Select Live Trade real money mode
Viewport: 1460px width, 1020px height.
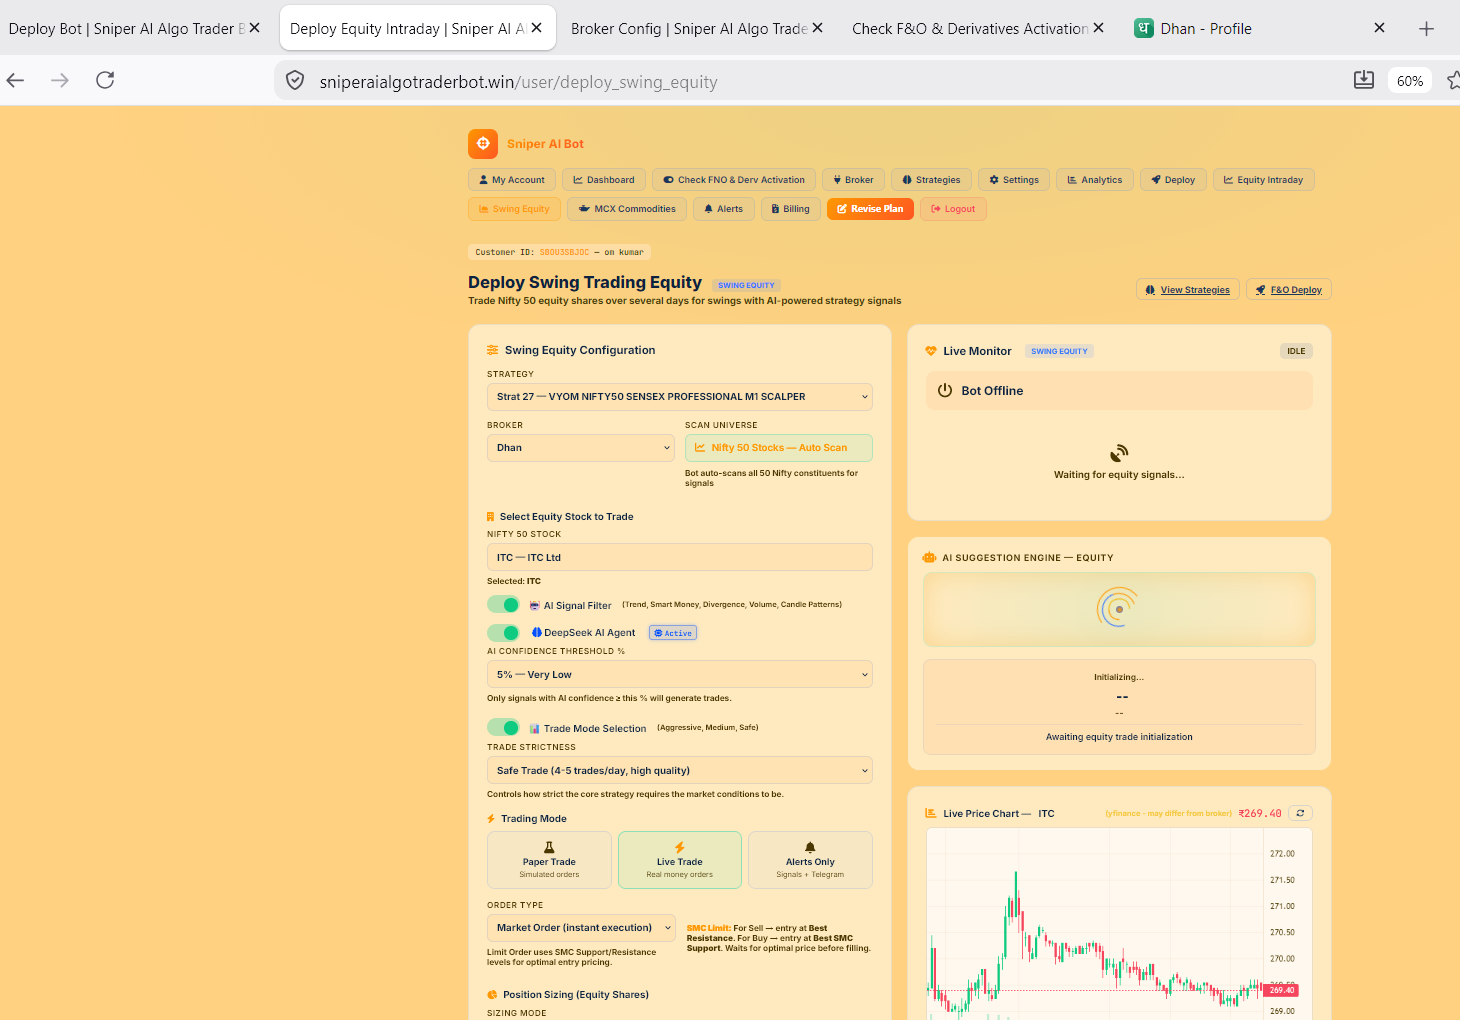coord(680,860)
